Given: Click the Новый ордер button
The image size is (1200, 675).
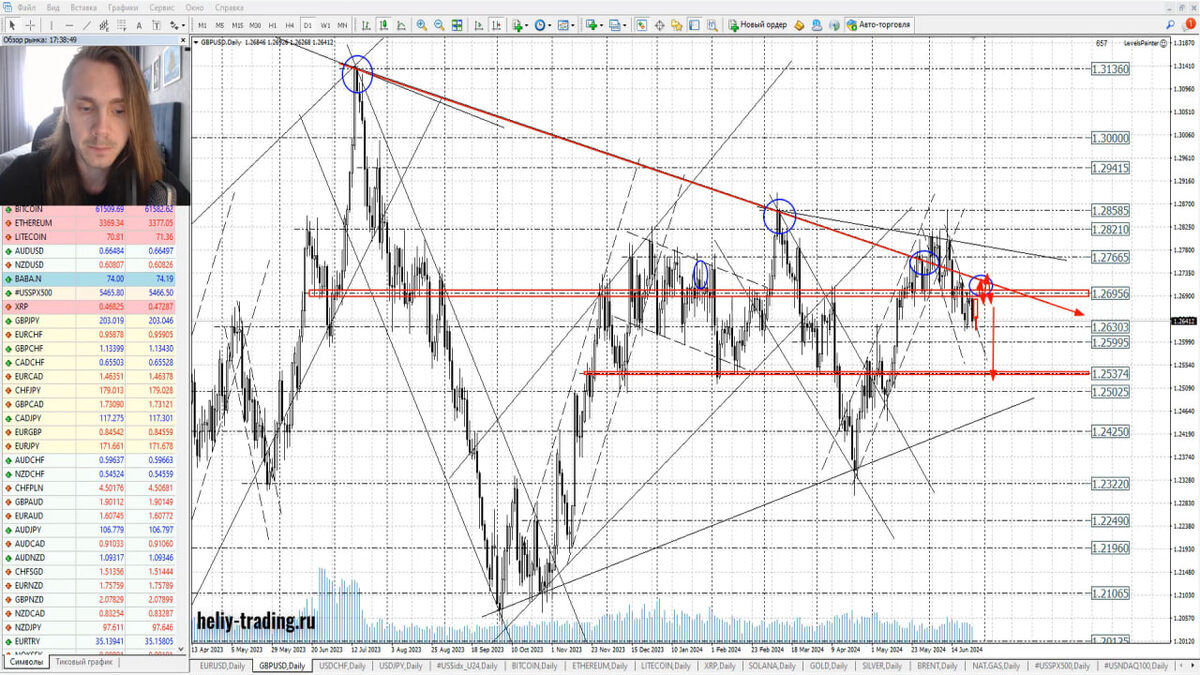Looking at the screenshot, I should tap(758, 24).
